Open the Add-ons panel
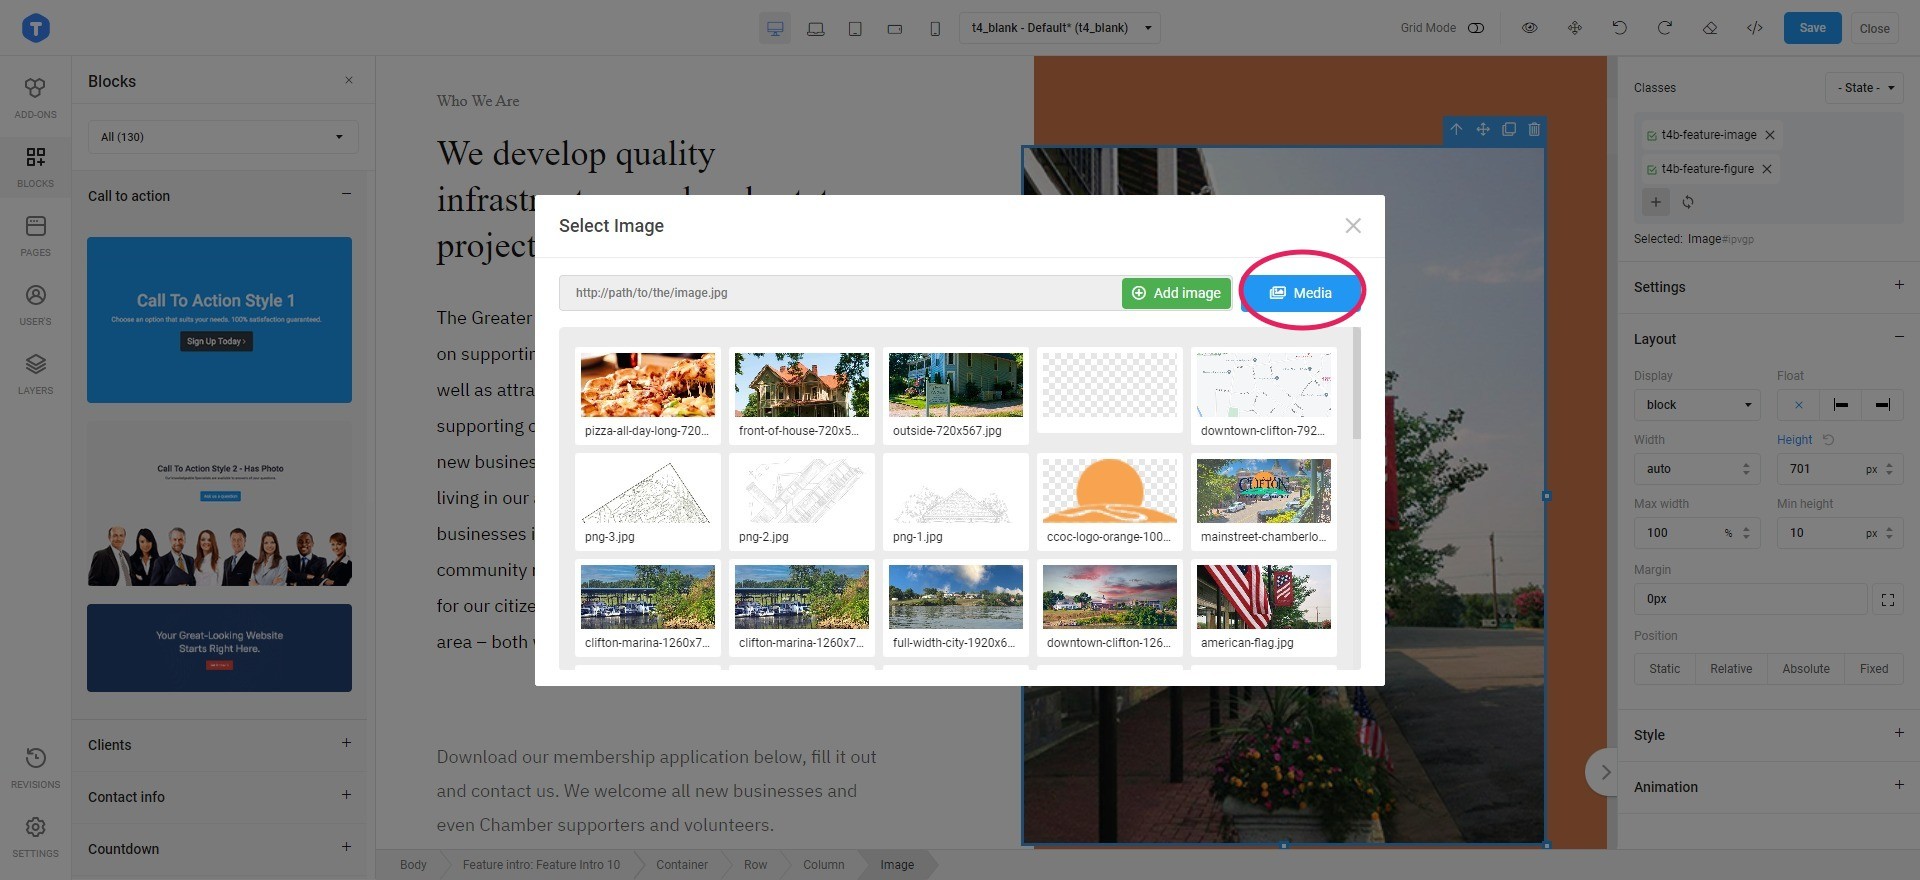Viewport: 1920px width, 880px height. [35, 98]
